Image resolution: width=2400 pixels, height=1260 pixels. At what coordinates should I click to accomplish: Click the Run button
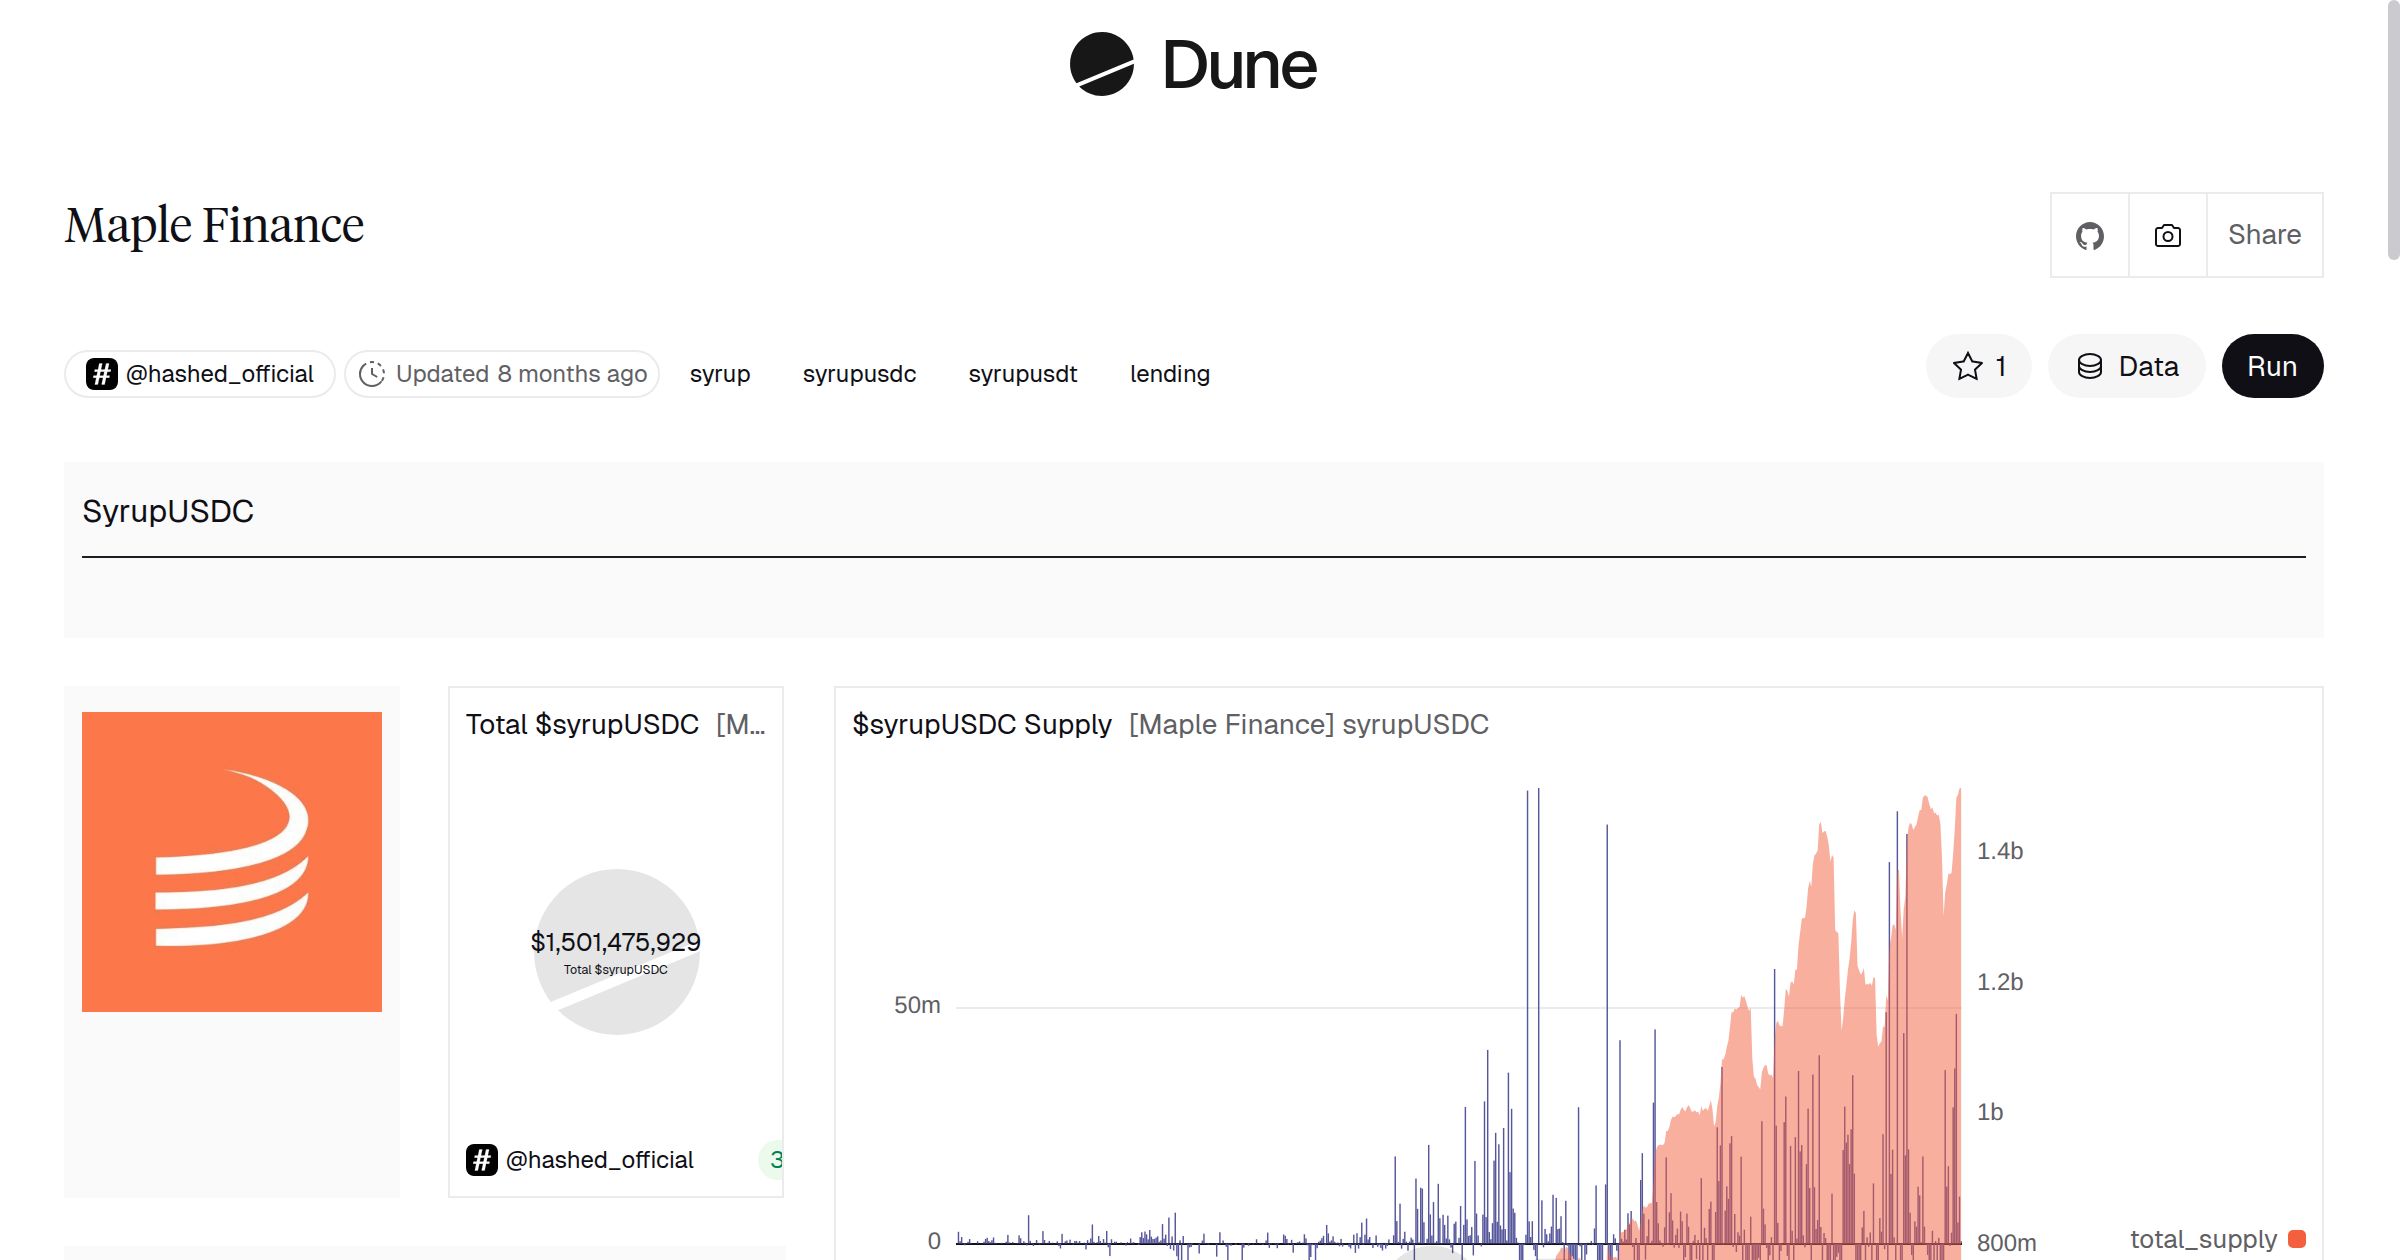pyautogui.click(x=2271, y=366)
